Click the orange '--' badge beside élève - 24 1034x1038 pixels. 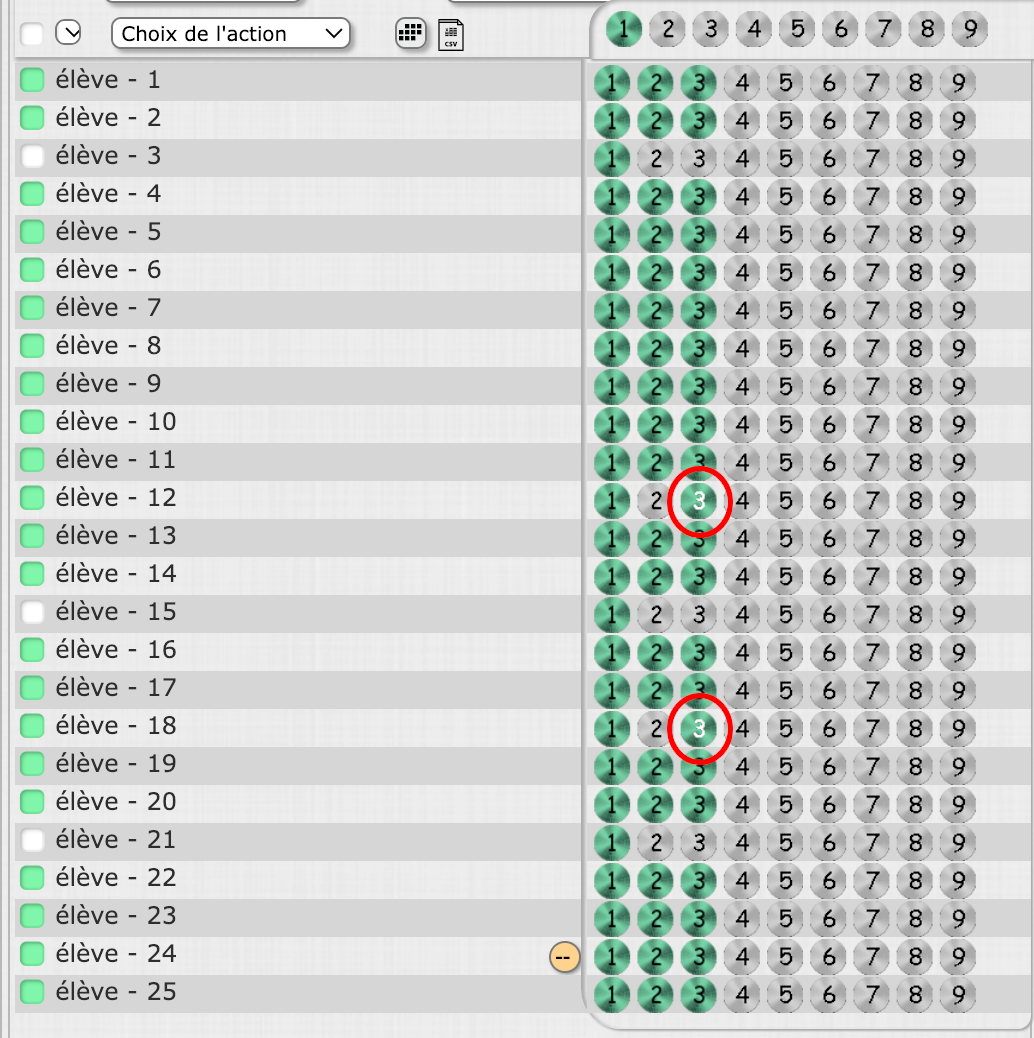564,957
